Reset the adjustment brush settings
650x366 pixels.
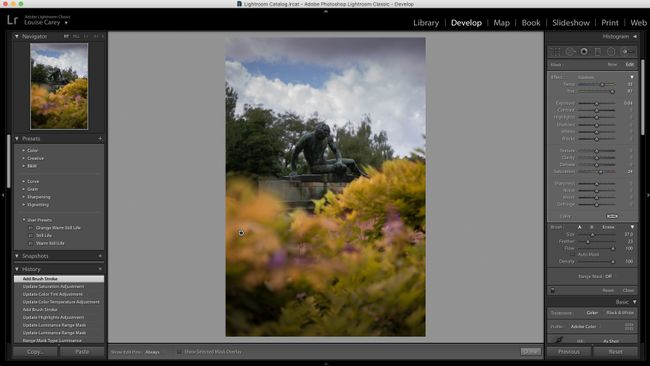[608, 290]
